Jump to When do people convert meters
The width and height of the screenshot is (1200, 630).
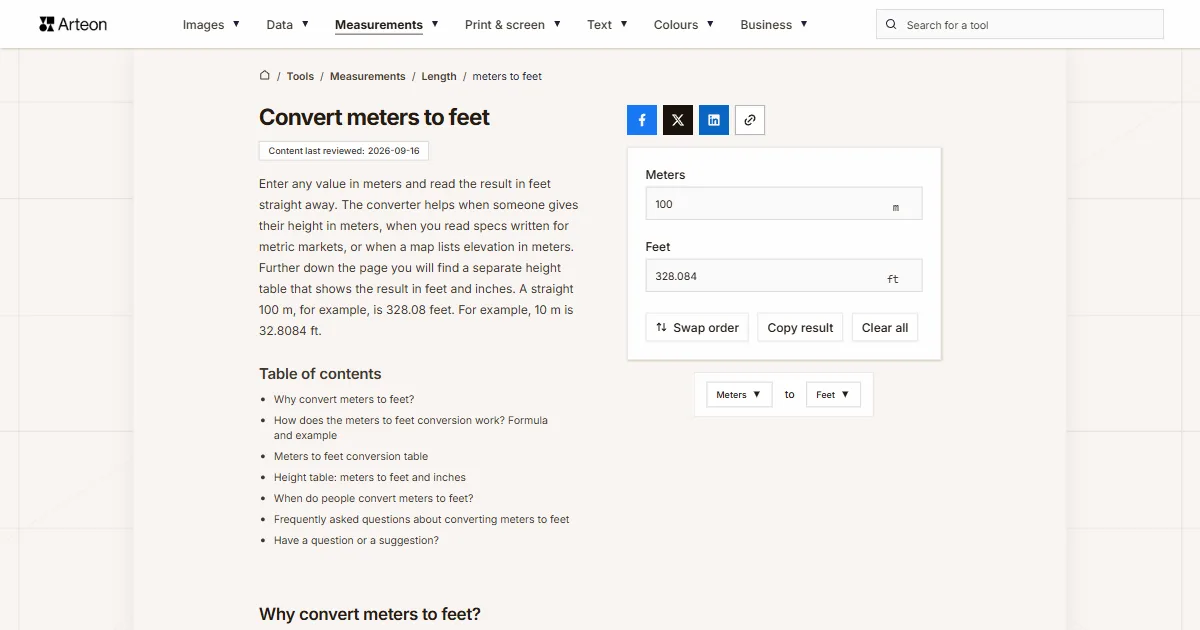point(374,498)
